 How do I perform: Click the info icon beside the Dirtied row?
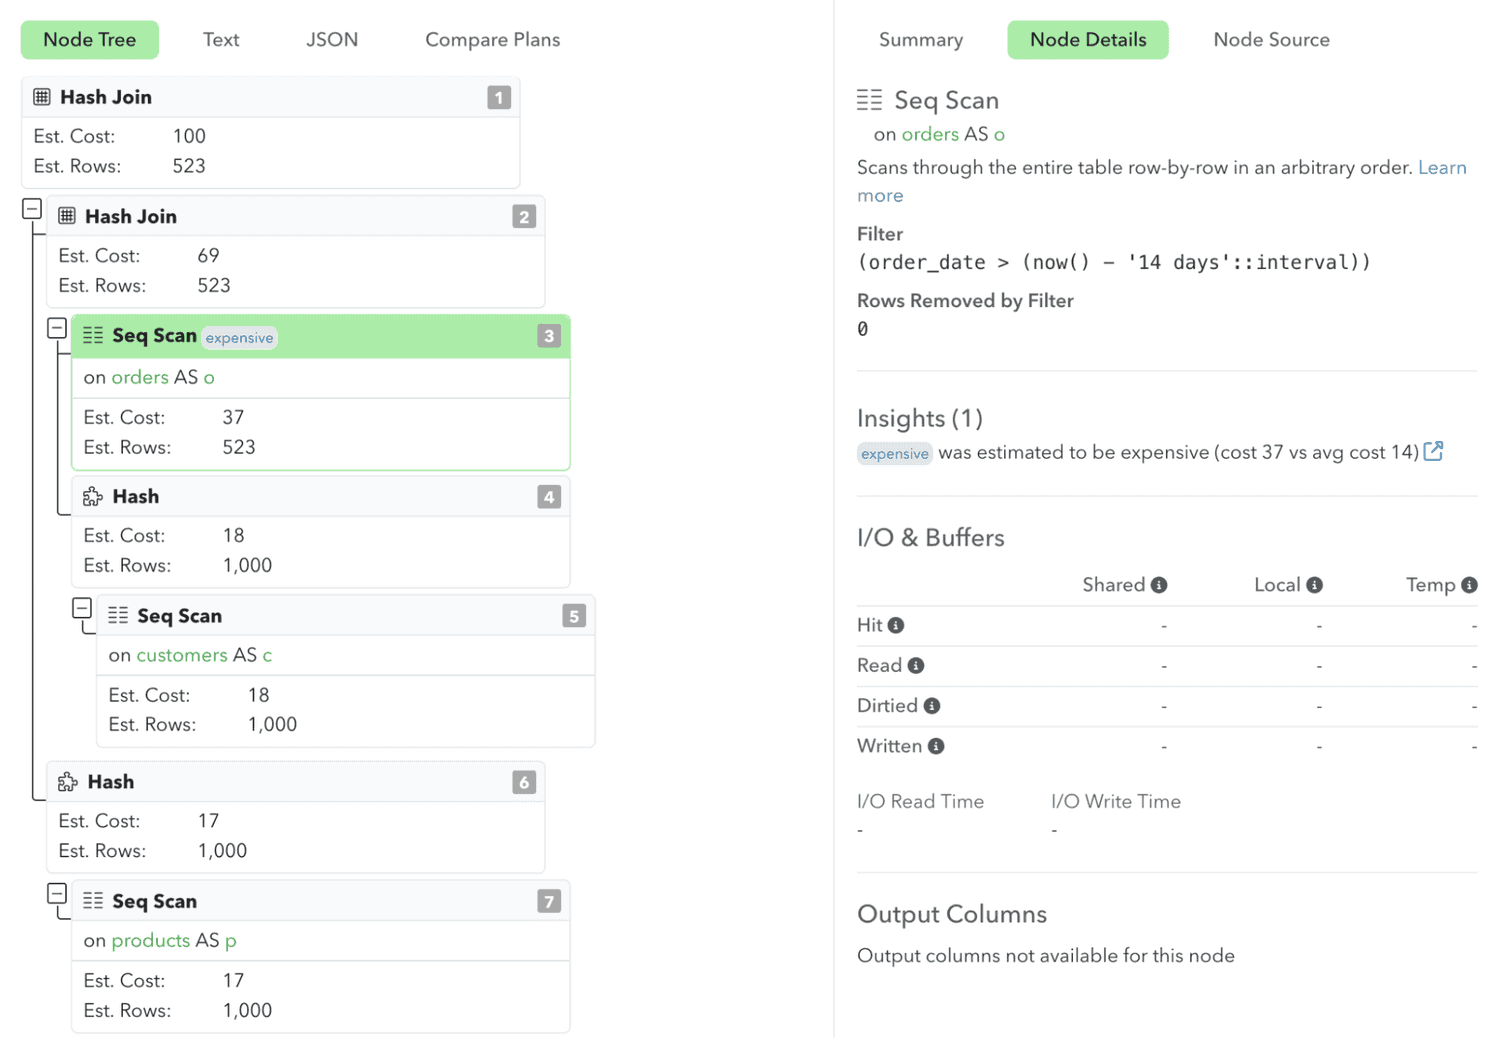point(931,705)
